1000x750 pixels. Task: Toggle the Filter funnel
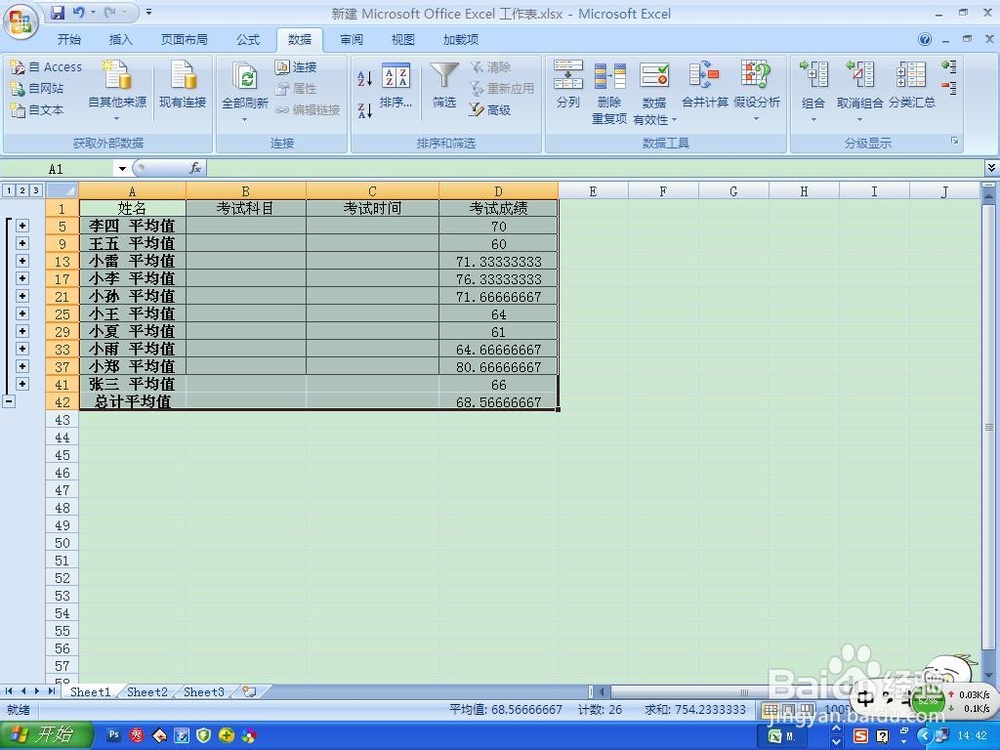[x=444, y=85]
